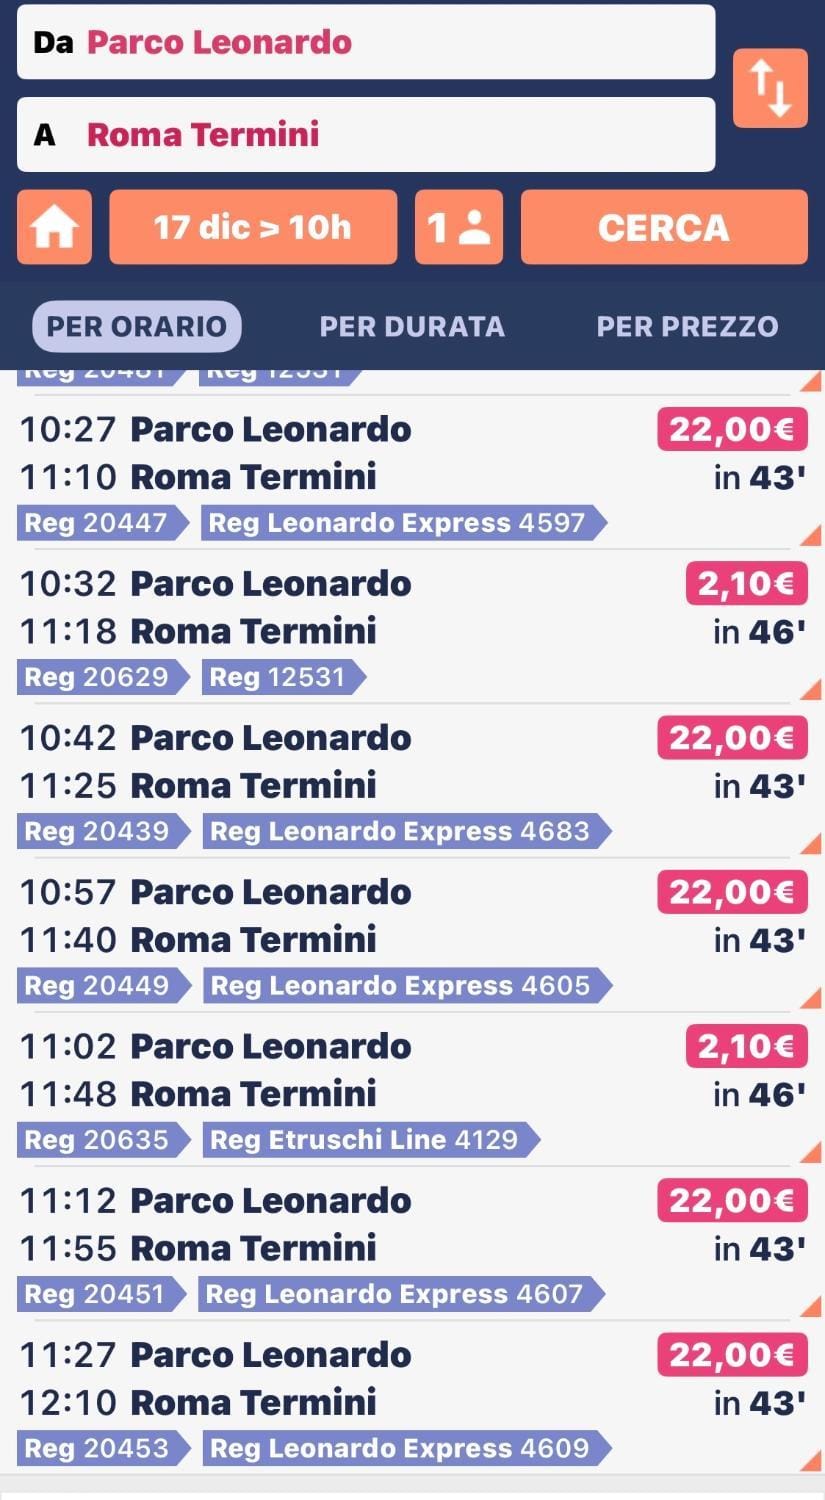Tap the CERCA search button
The image size is (825, 1500).
click(664, 227)
